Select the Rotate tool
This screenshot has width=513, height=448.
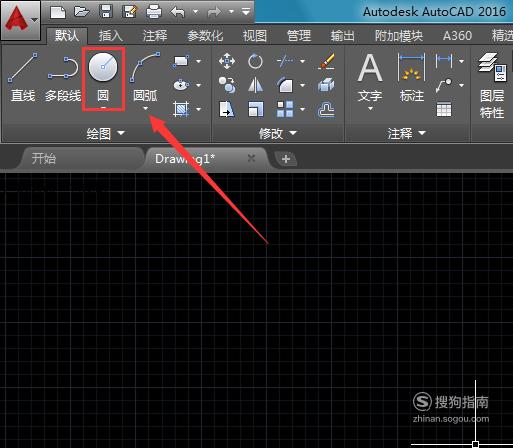(x=255, y=61)
